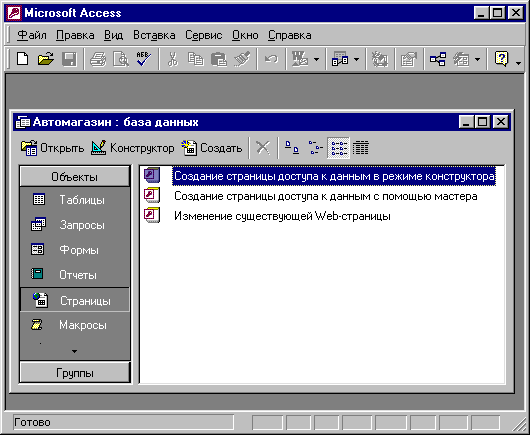
Task: Click the Office Links toolbar icon
Action: pos(300,59)
